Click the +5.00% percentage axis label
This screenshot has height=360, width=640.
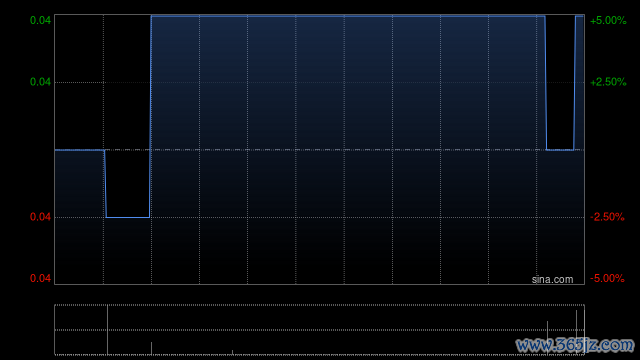point(608,20)
